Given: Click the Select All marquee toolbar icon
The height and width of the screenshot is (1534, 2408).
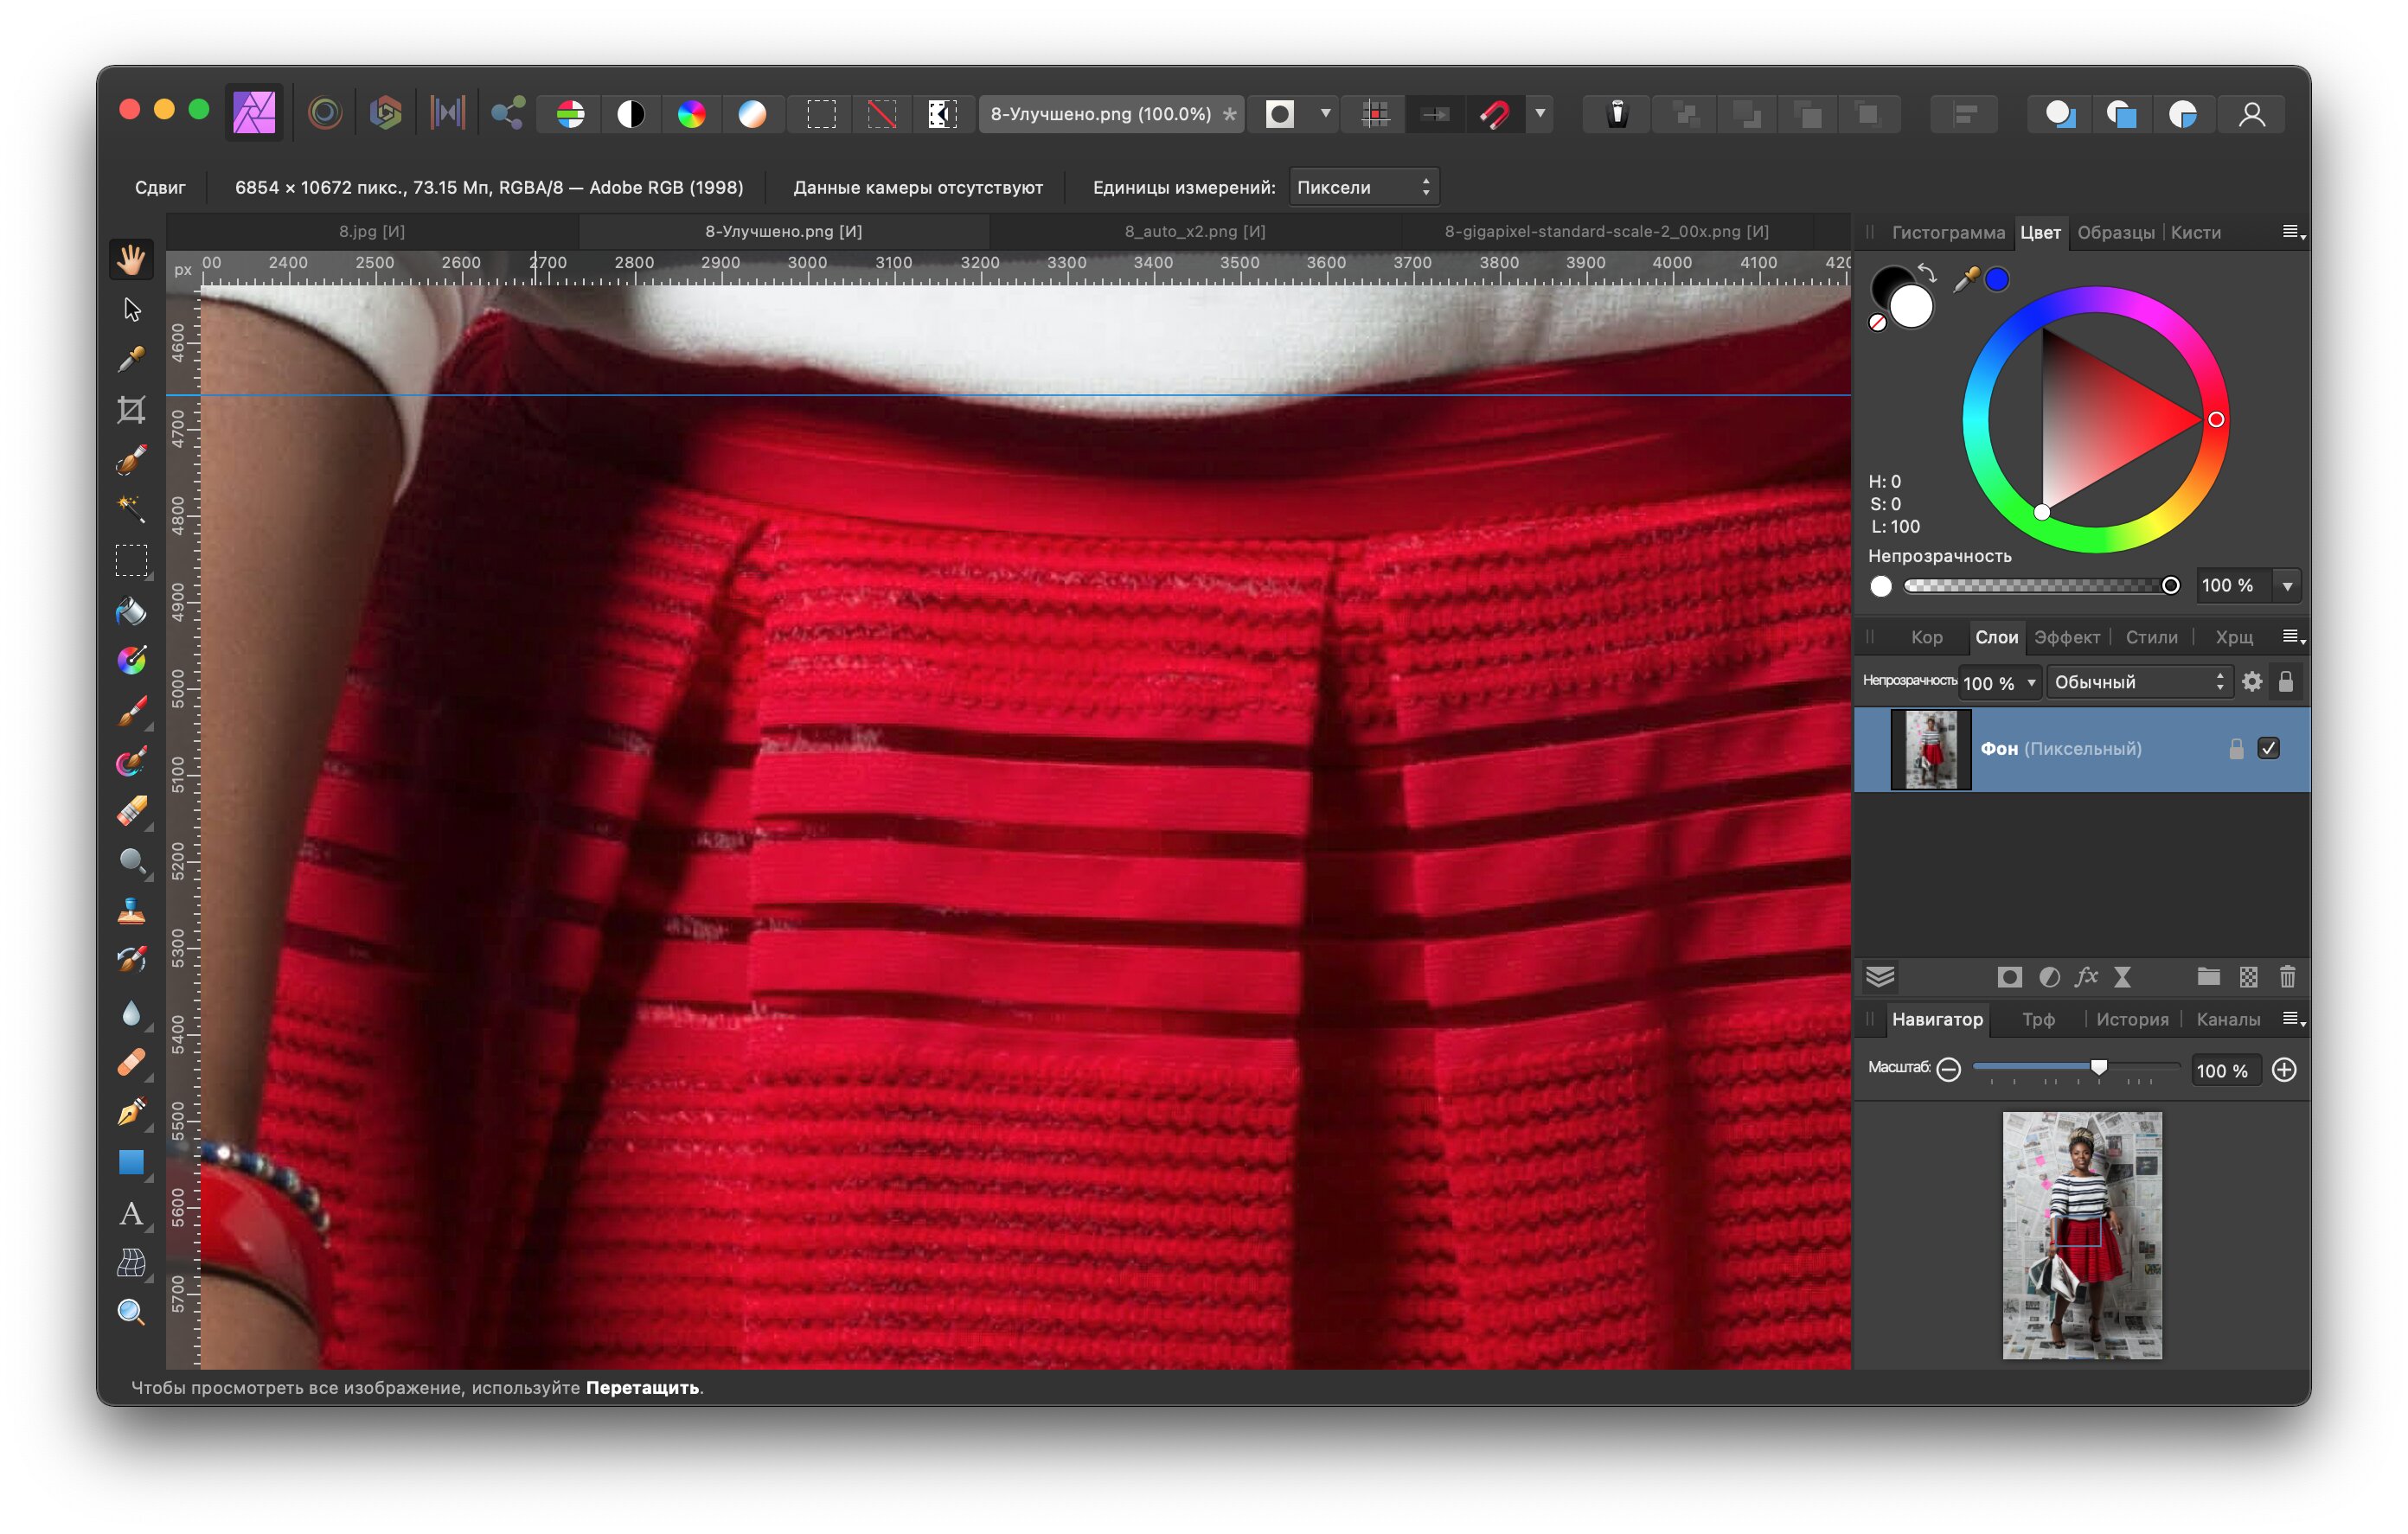Looking at the screenshot, I should pos(821,114).
